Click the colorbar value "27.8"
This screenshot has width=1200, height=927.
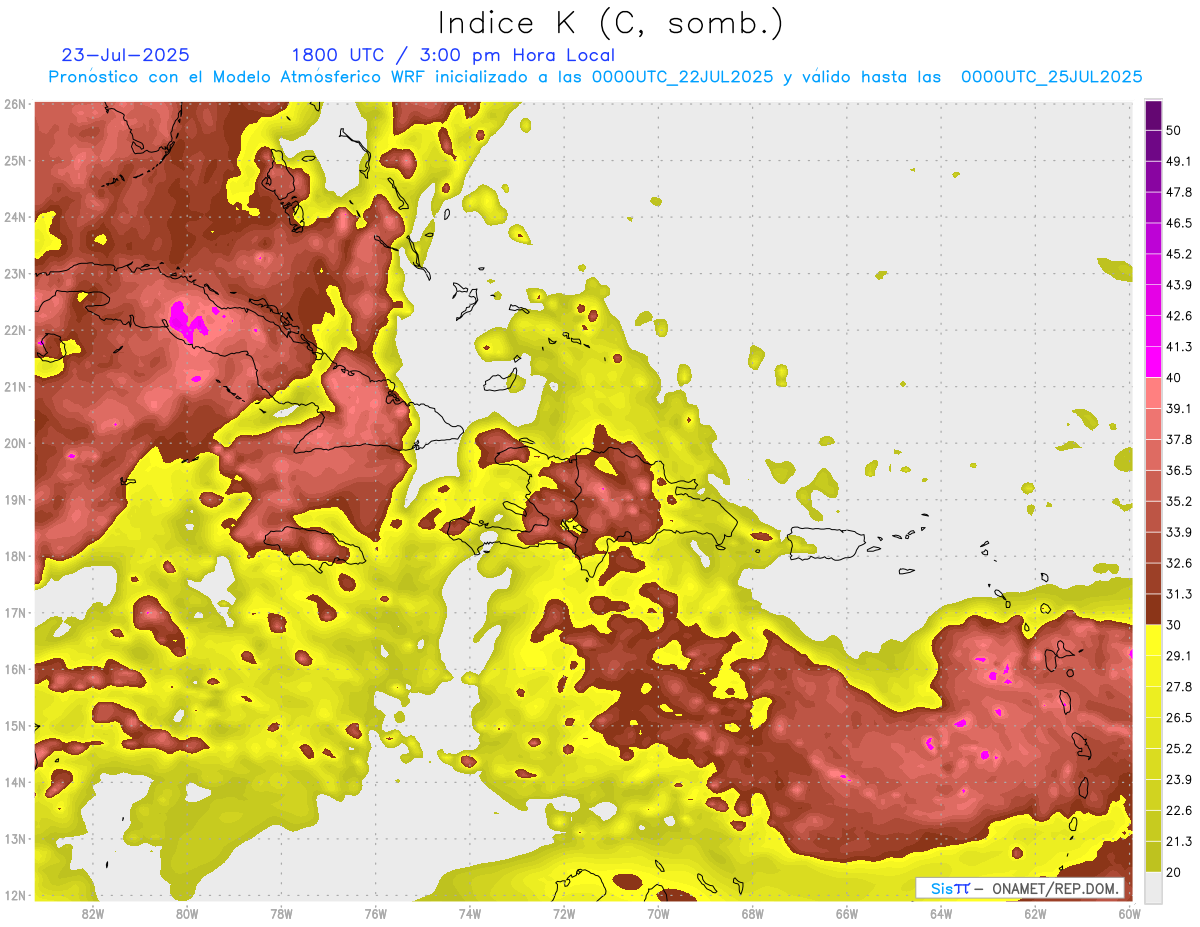point(1178,686)
